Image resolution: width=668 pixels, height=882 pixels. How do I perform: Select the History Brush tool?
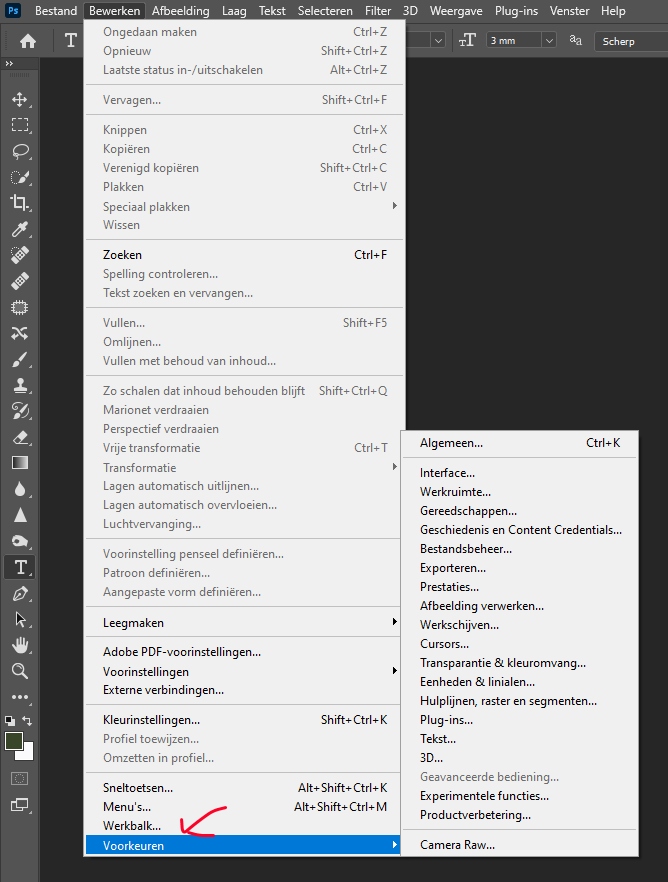(20, 411)
